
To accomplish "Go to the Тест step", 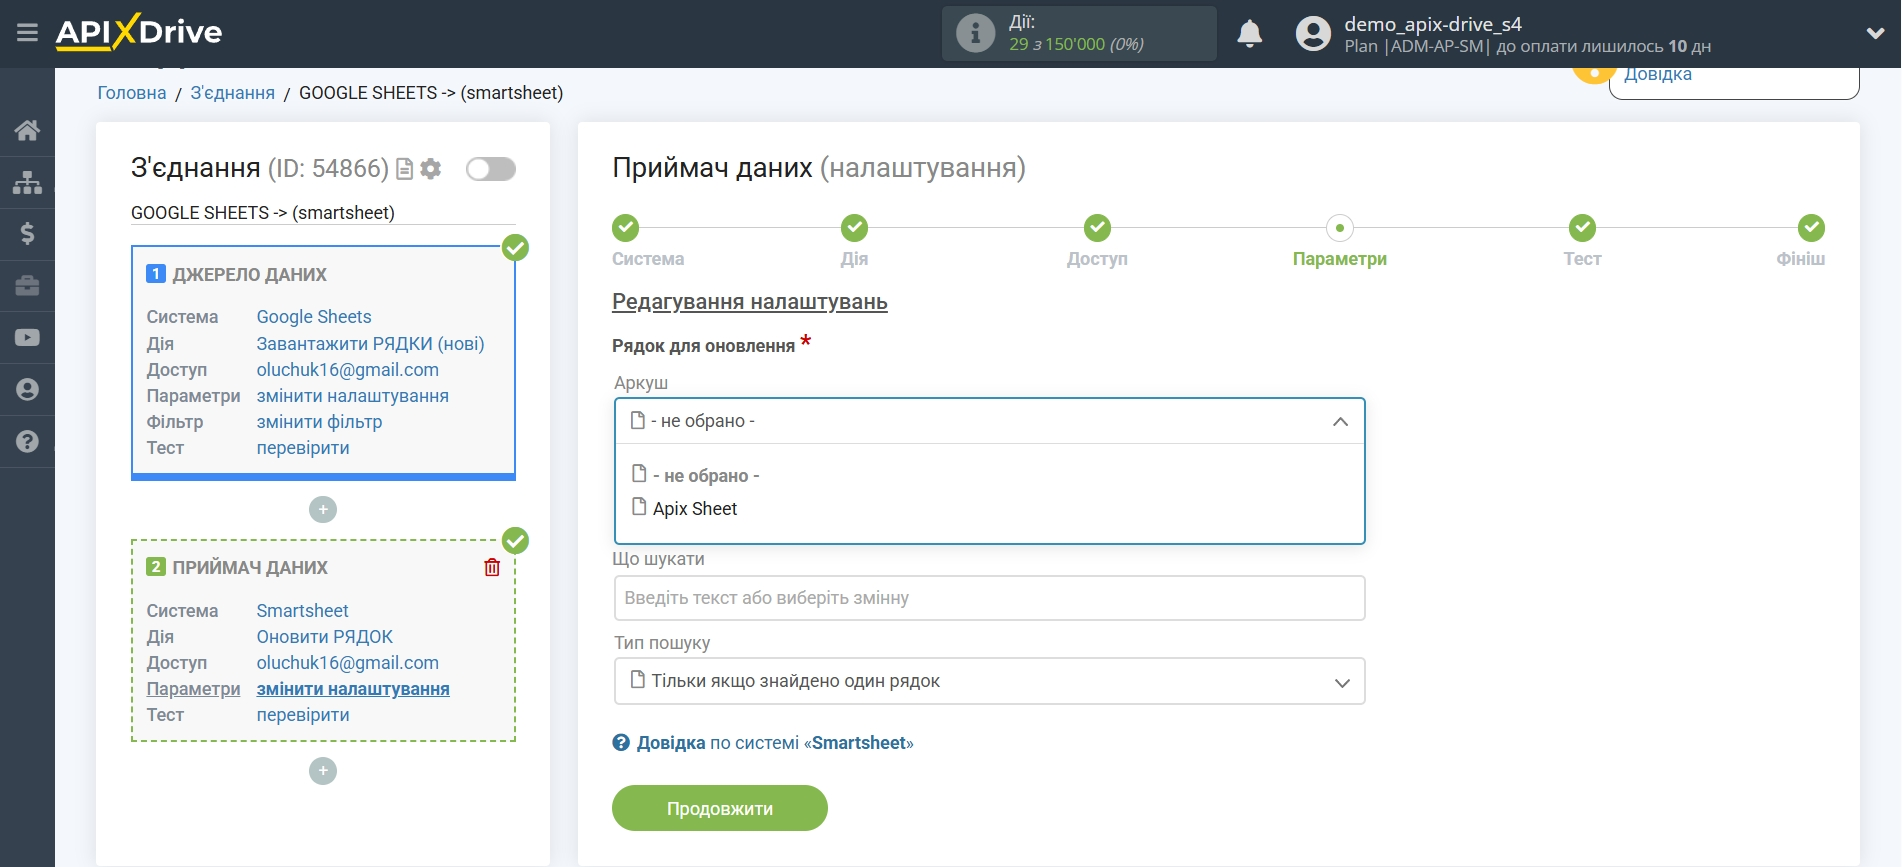I will point(1582,228).
